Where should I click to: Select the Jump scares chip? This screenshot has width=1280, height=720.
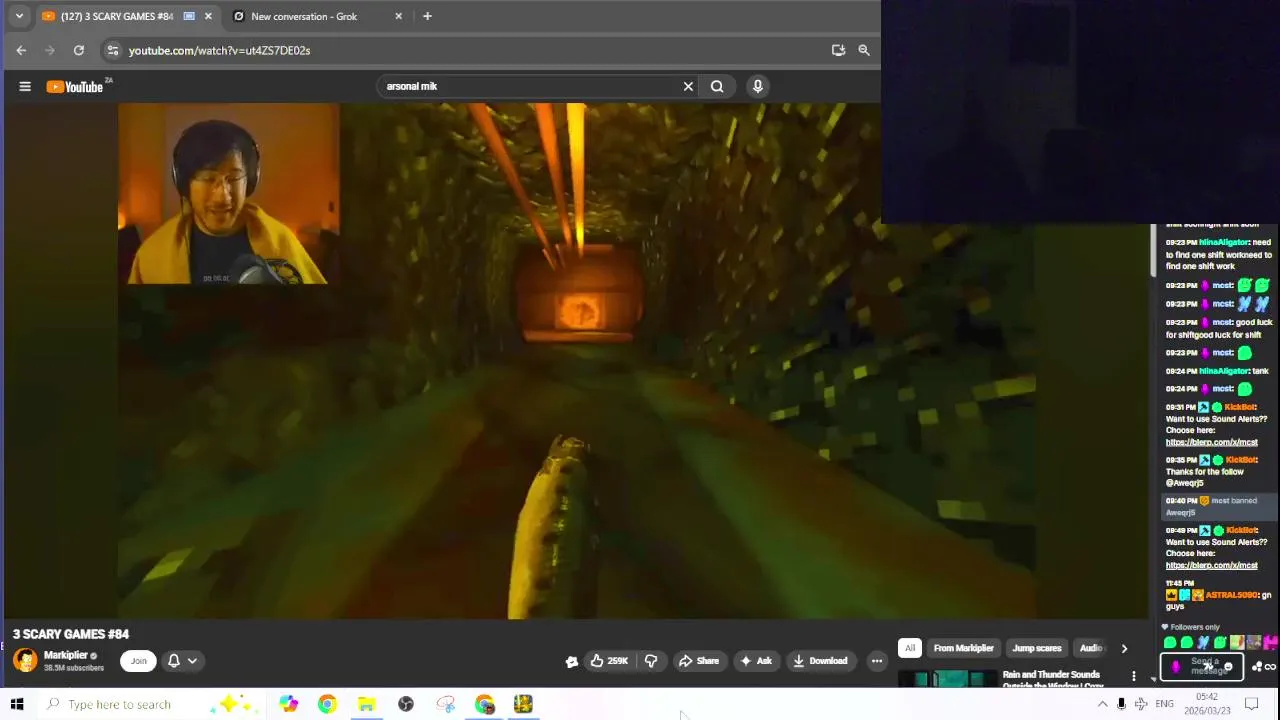tap(1037, 648)
